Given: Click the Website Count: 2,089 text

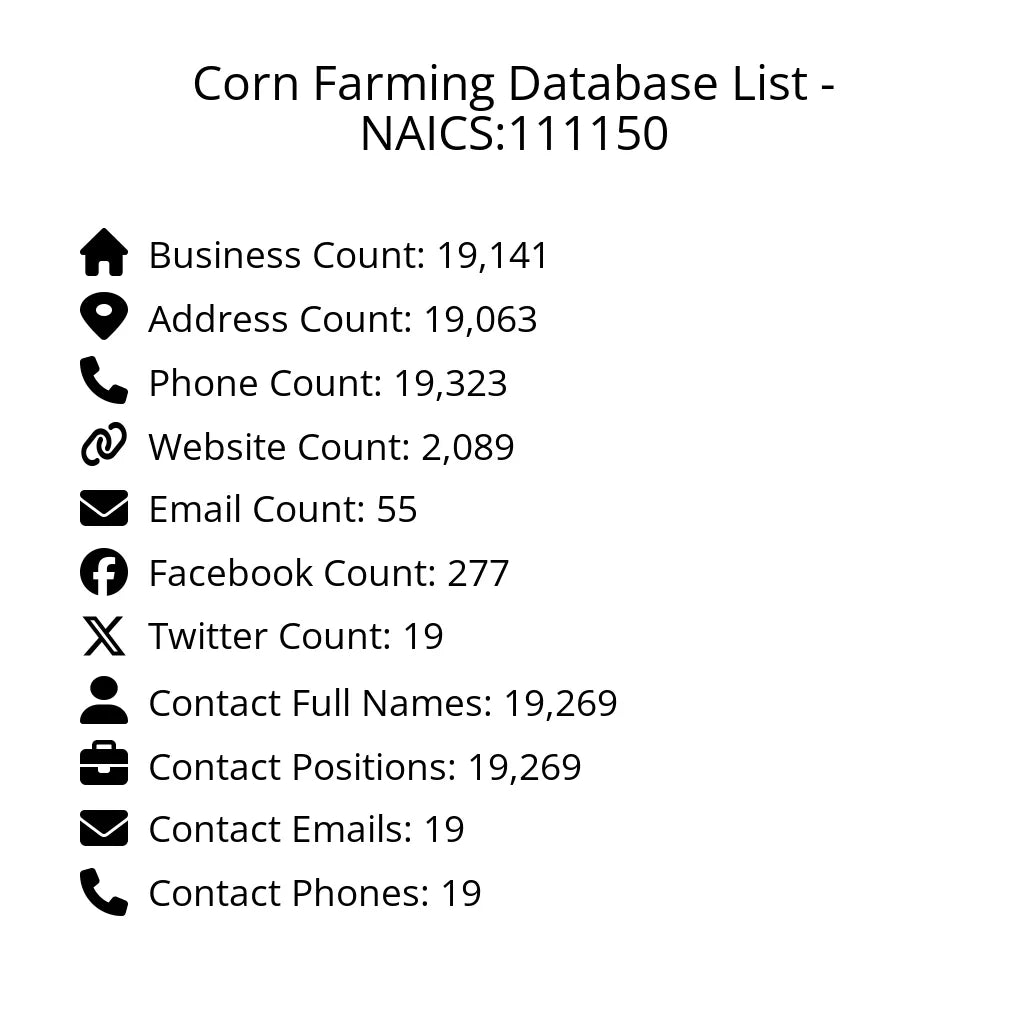Looking at the screenshot, I should click(x=331, y=446).
